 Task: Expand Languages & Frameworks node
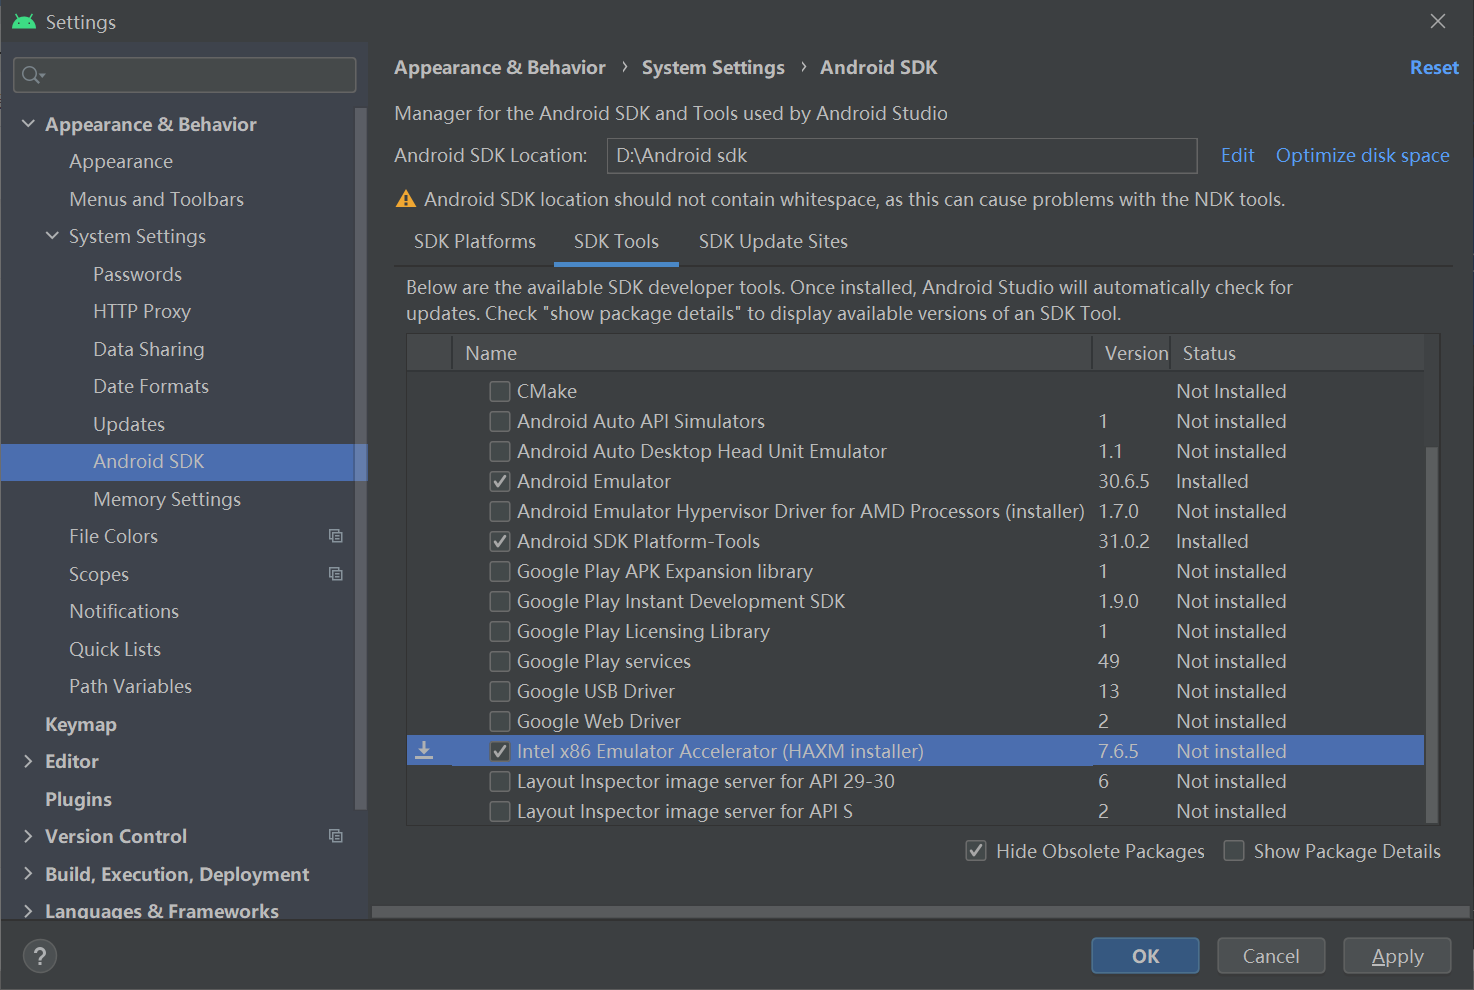28,911
